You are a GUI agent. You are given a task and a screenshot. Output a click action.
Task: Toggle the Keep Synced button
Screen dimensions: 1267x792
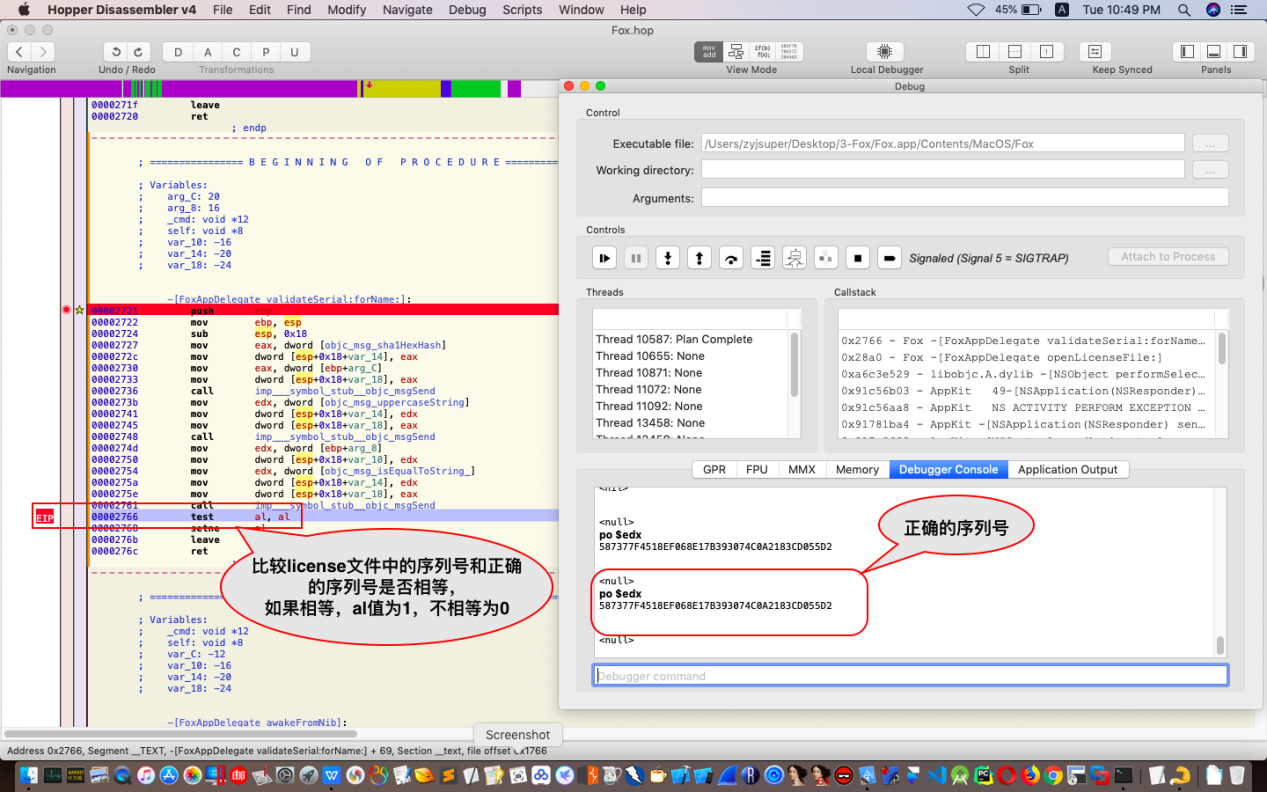(1096, 52)
